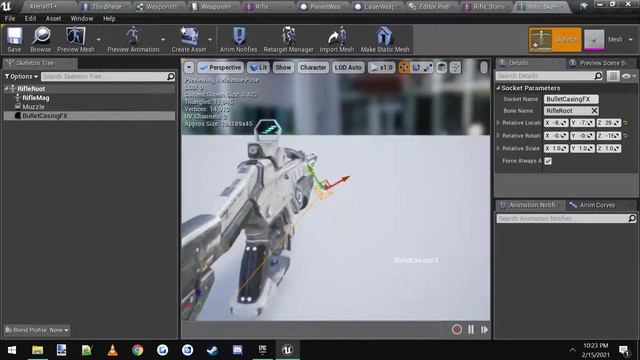
Task: Click the skeleton tree search magnifier
Action: coord(171,76)
